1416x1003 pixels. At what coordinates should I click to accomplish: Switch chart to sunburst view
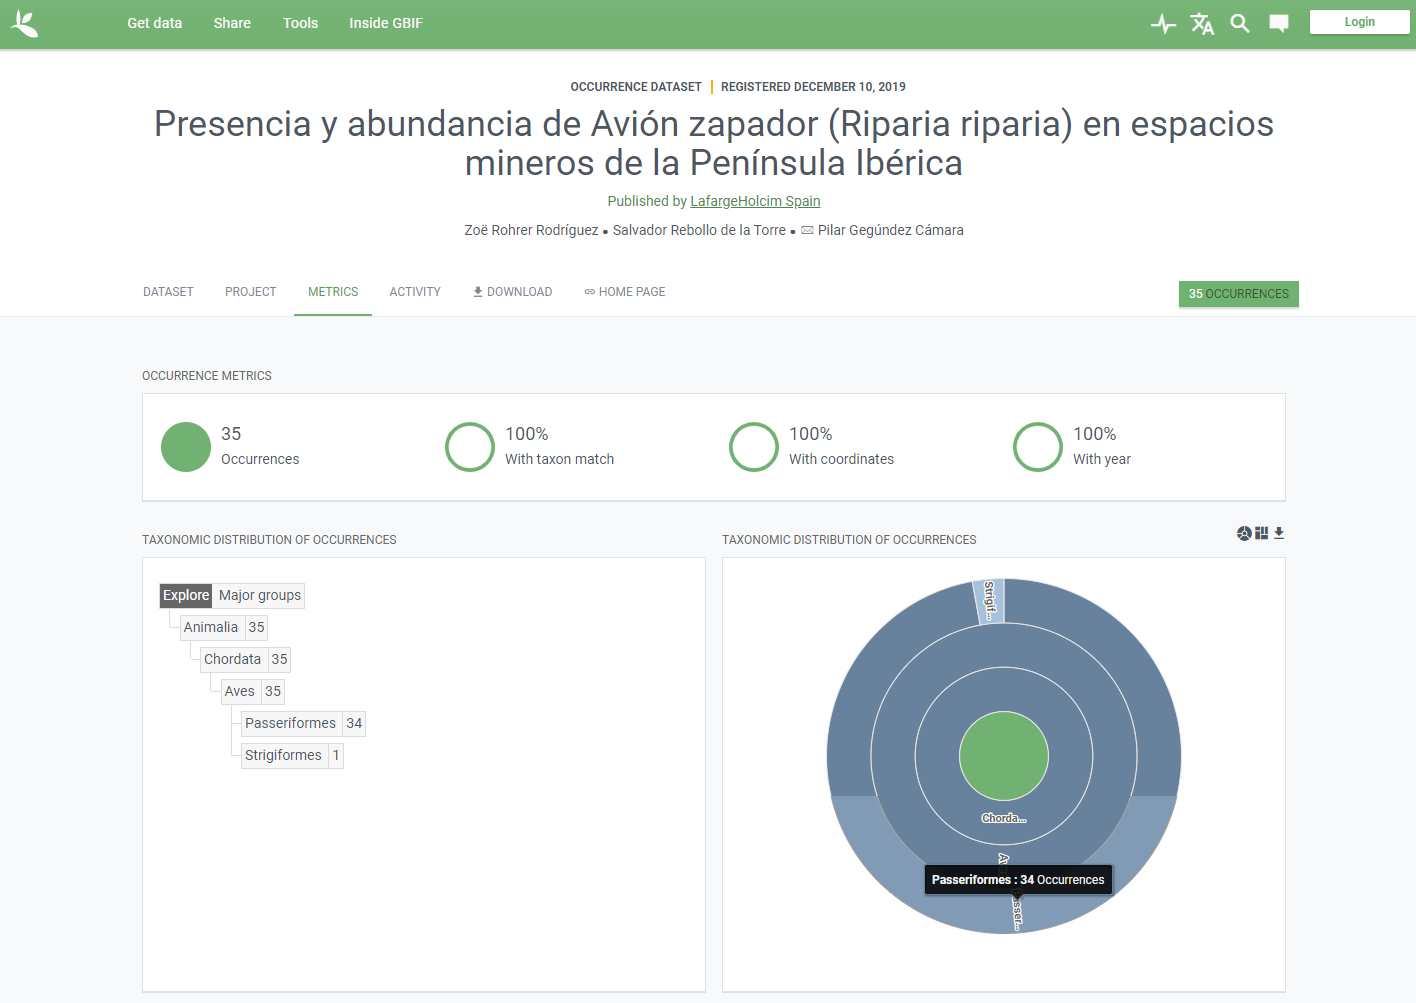1244,533
